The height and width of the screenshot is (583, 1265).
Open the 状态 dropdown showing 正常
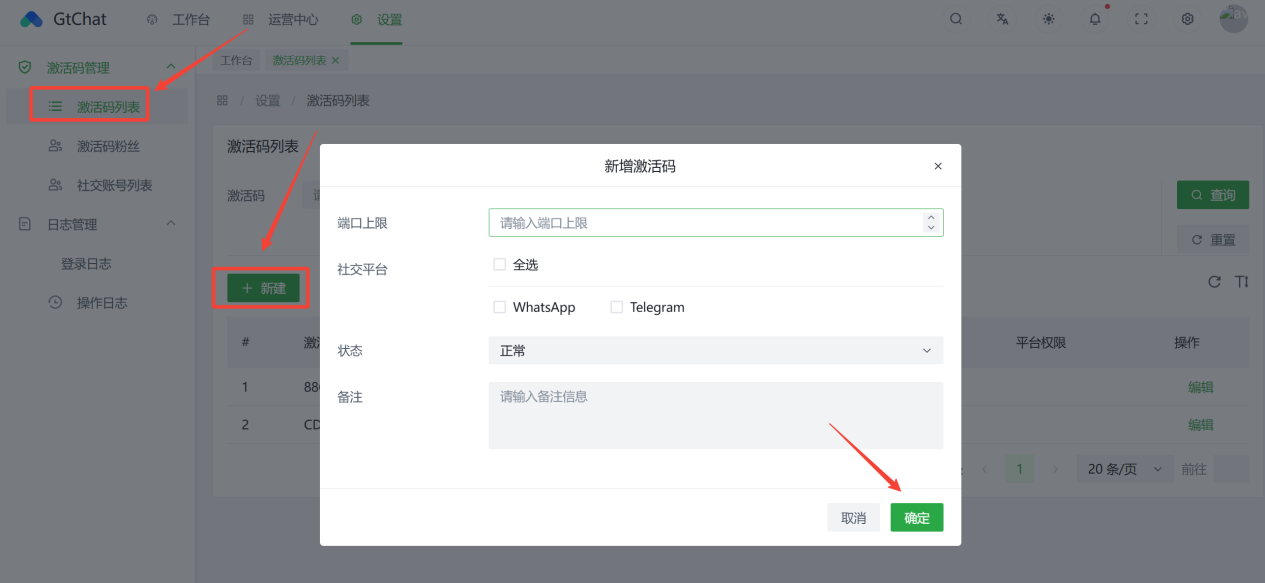coord(715,350)
